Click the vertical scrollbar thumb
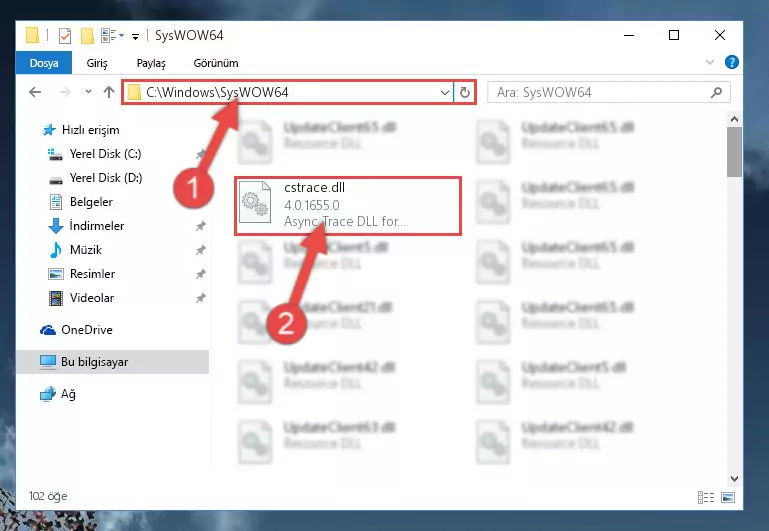The image size is (769, 531). tap(734, 152)
